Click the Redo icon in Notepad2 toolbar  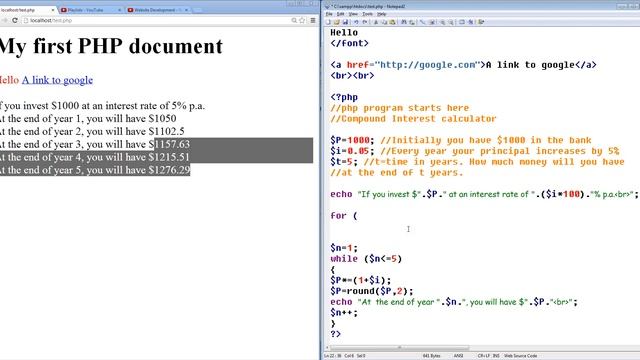pyautogui.click(x=365, y=22)
